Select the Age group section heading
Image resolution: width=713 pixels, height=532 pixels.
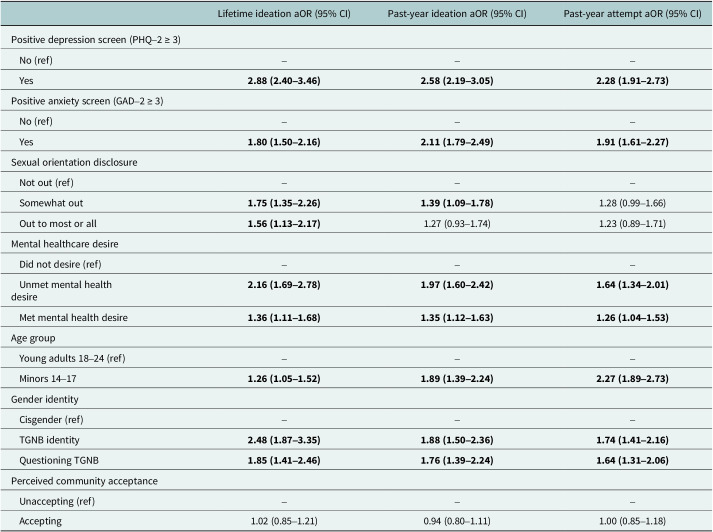click(33, 338)
